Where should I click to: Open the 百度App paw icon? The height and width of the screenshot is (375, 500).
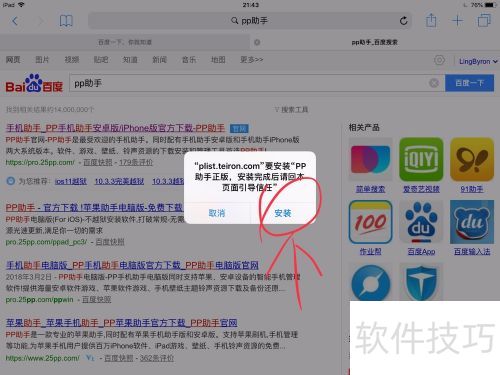tap(421, 222)
